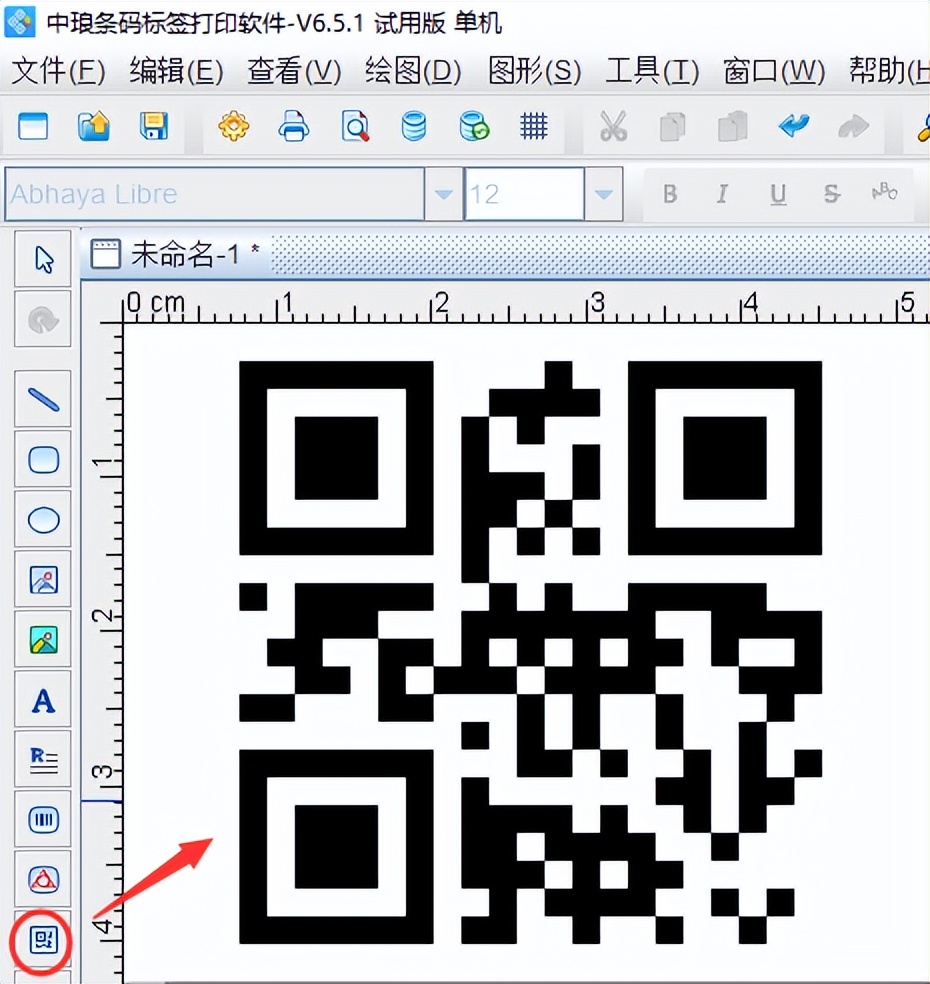Open the database settings icon
The height and width of the screenshot is (984, 930).
tap(414, 126)
